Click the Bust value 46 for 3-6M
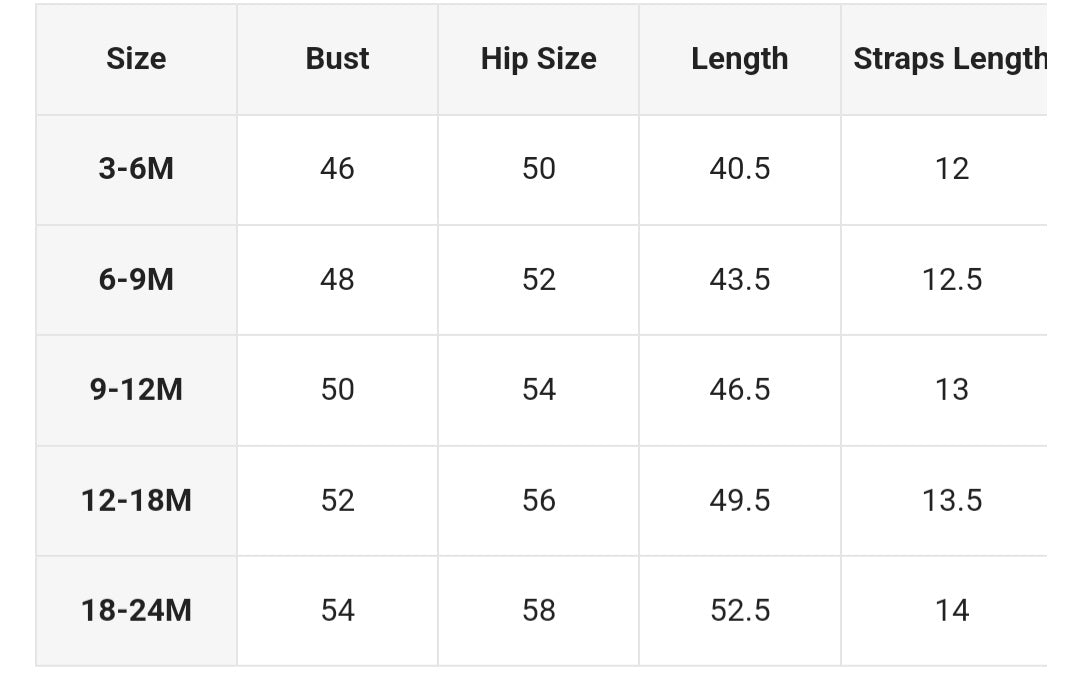This screenshot has height=684, width=1080. pyautogui.click(x=337, y=169)
